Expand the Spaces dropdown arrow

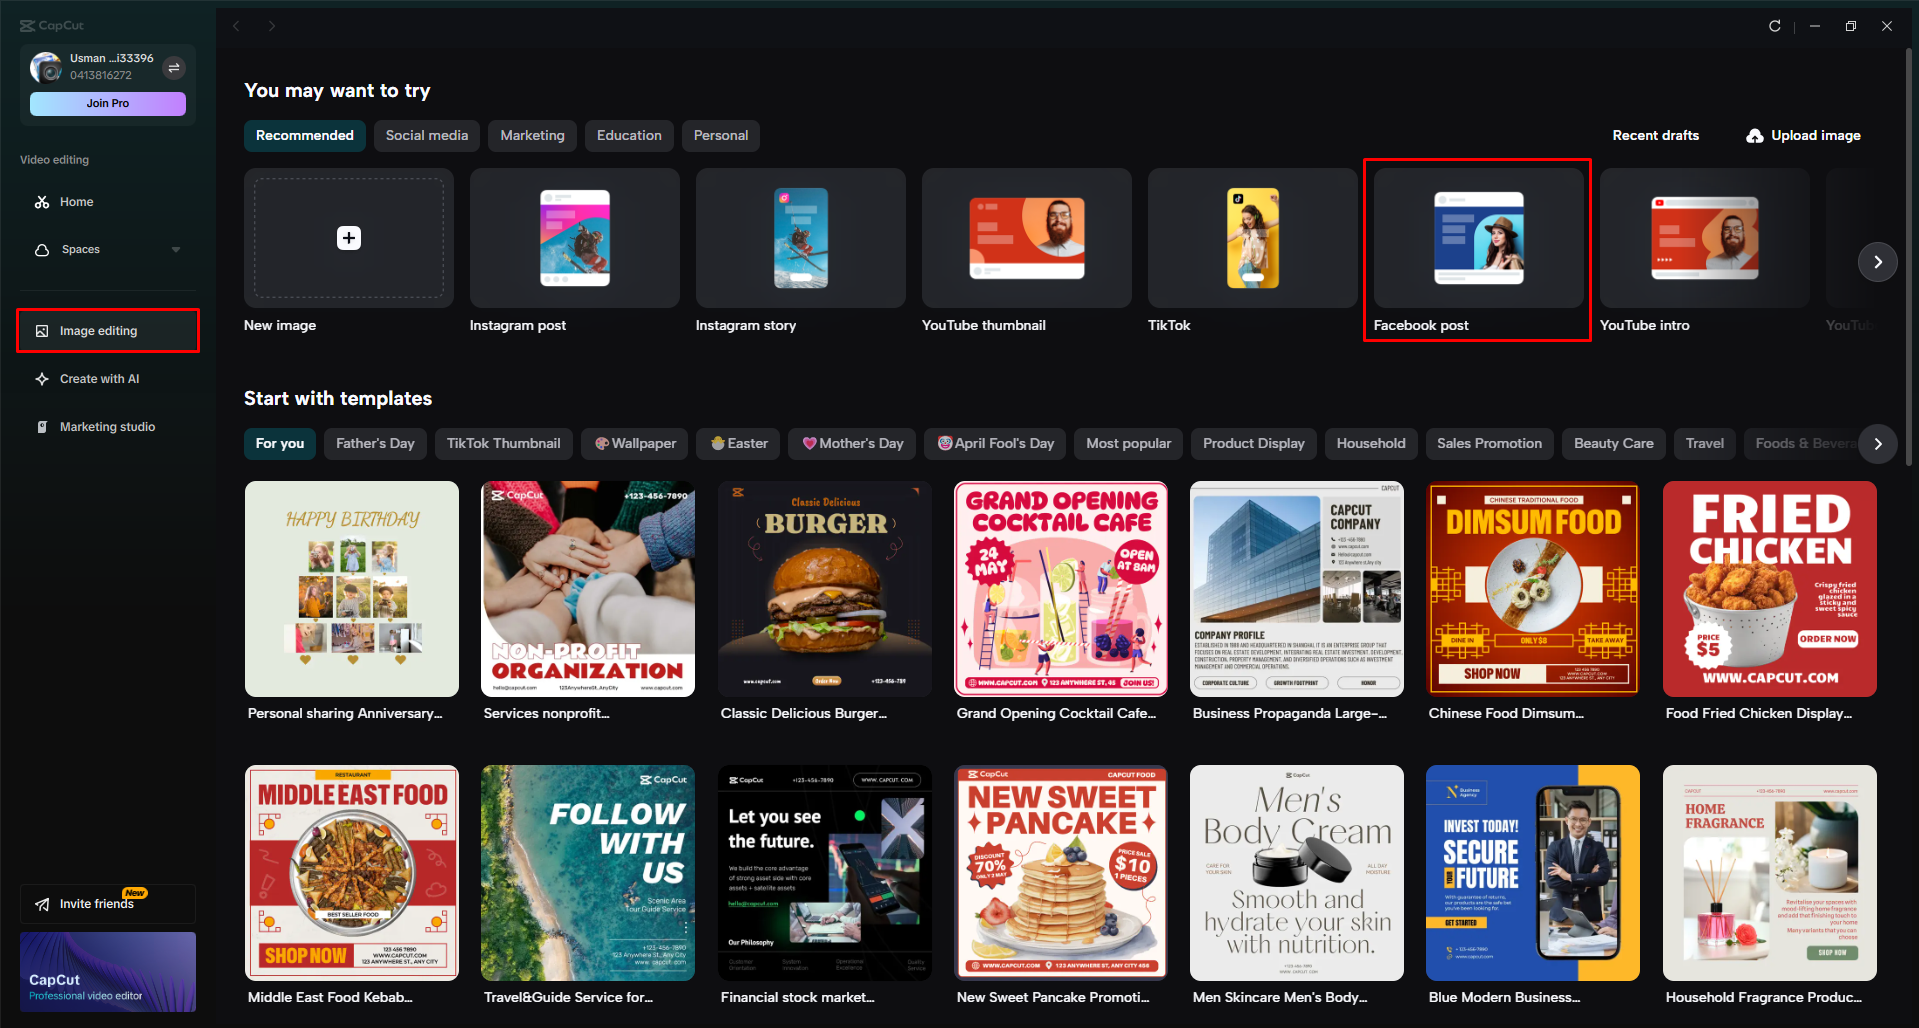click(176, 250)
